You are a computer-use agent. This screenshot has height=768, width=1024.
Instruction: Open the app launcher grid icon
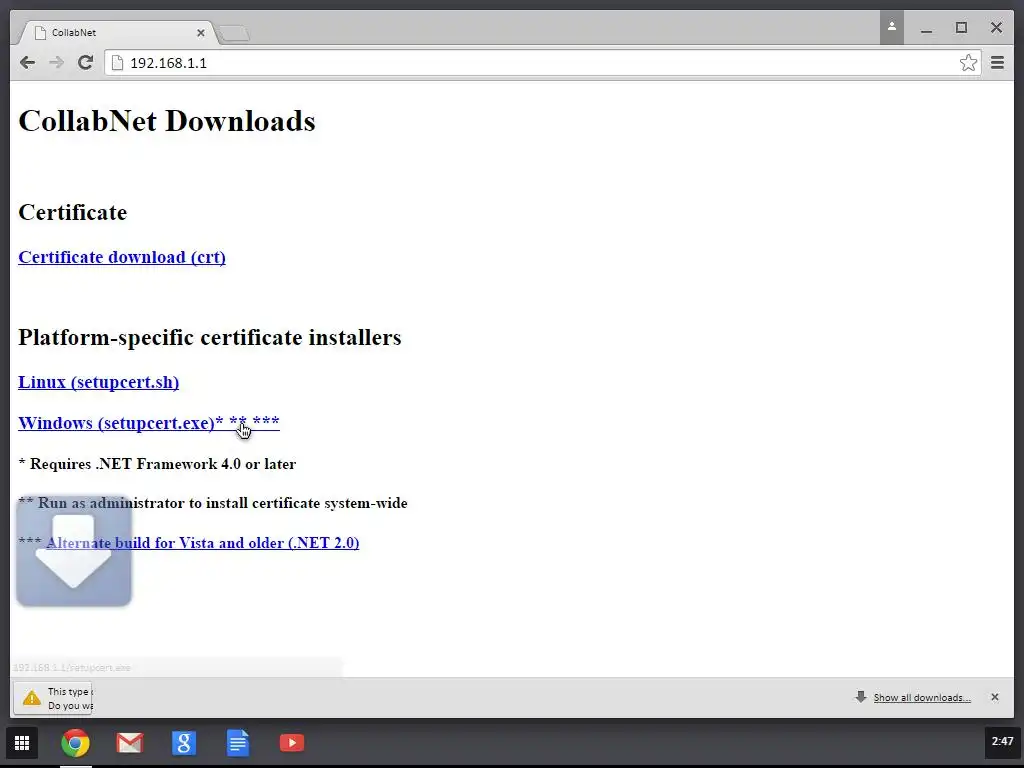pos(22,743)
